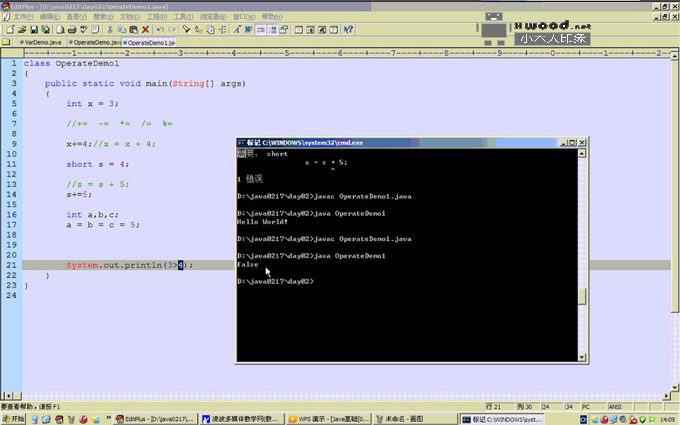Click the cmd.exe taskbar button
The image size is (680, 425).
502,419
